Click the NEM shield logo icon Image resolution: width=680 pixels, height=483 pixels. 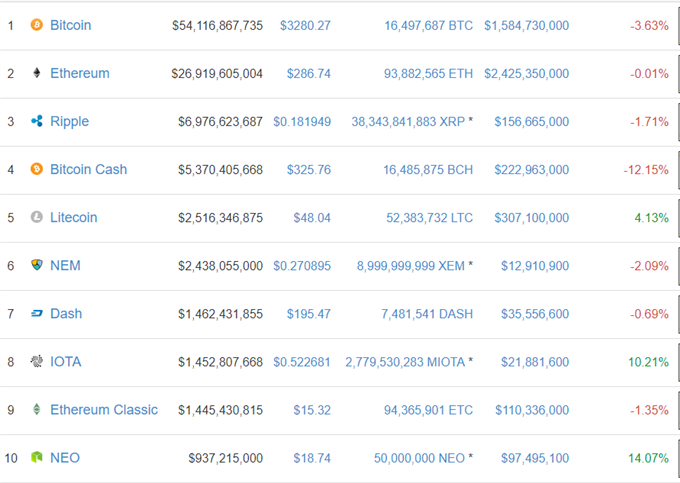coord(36,265)
